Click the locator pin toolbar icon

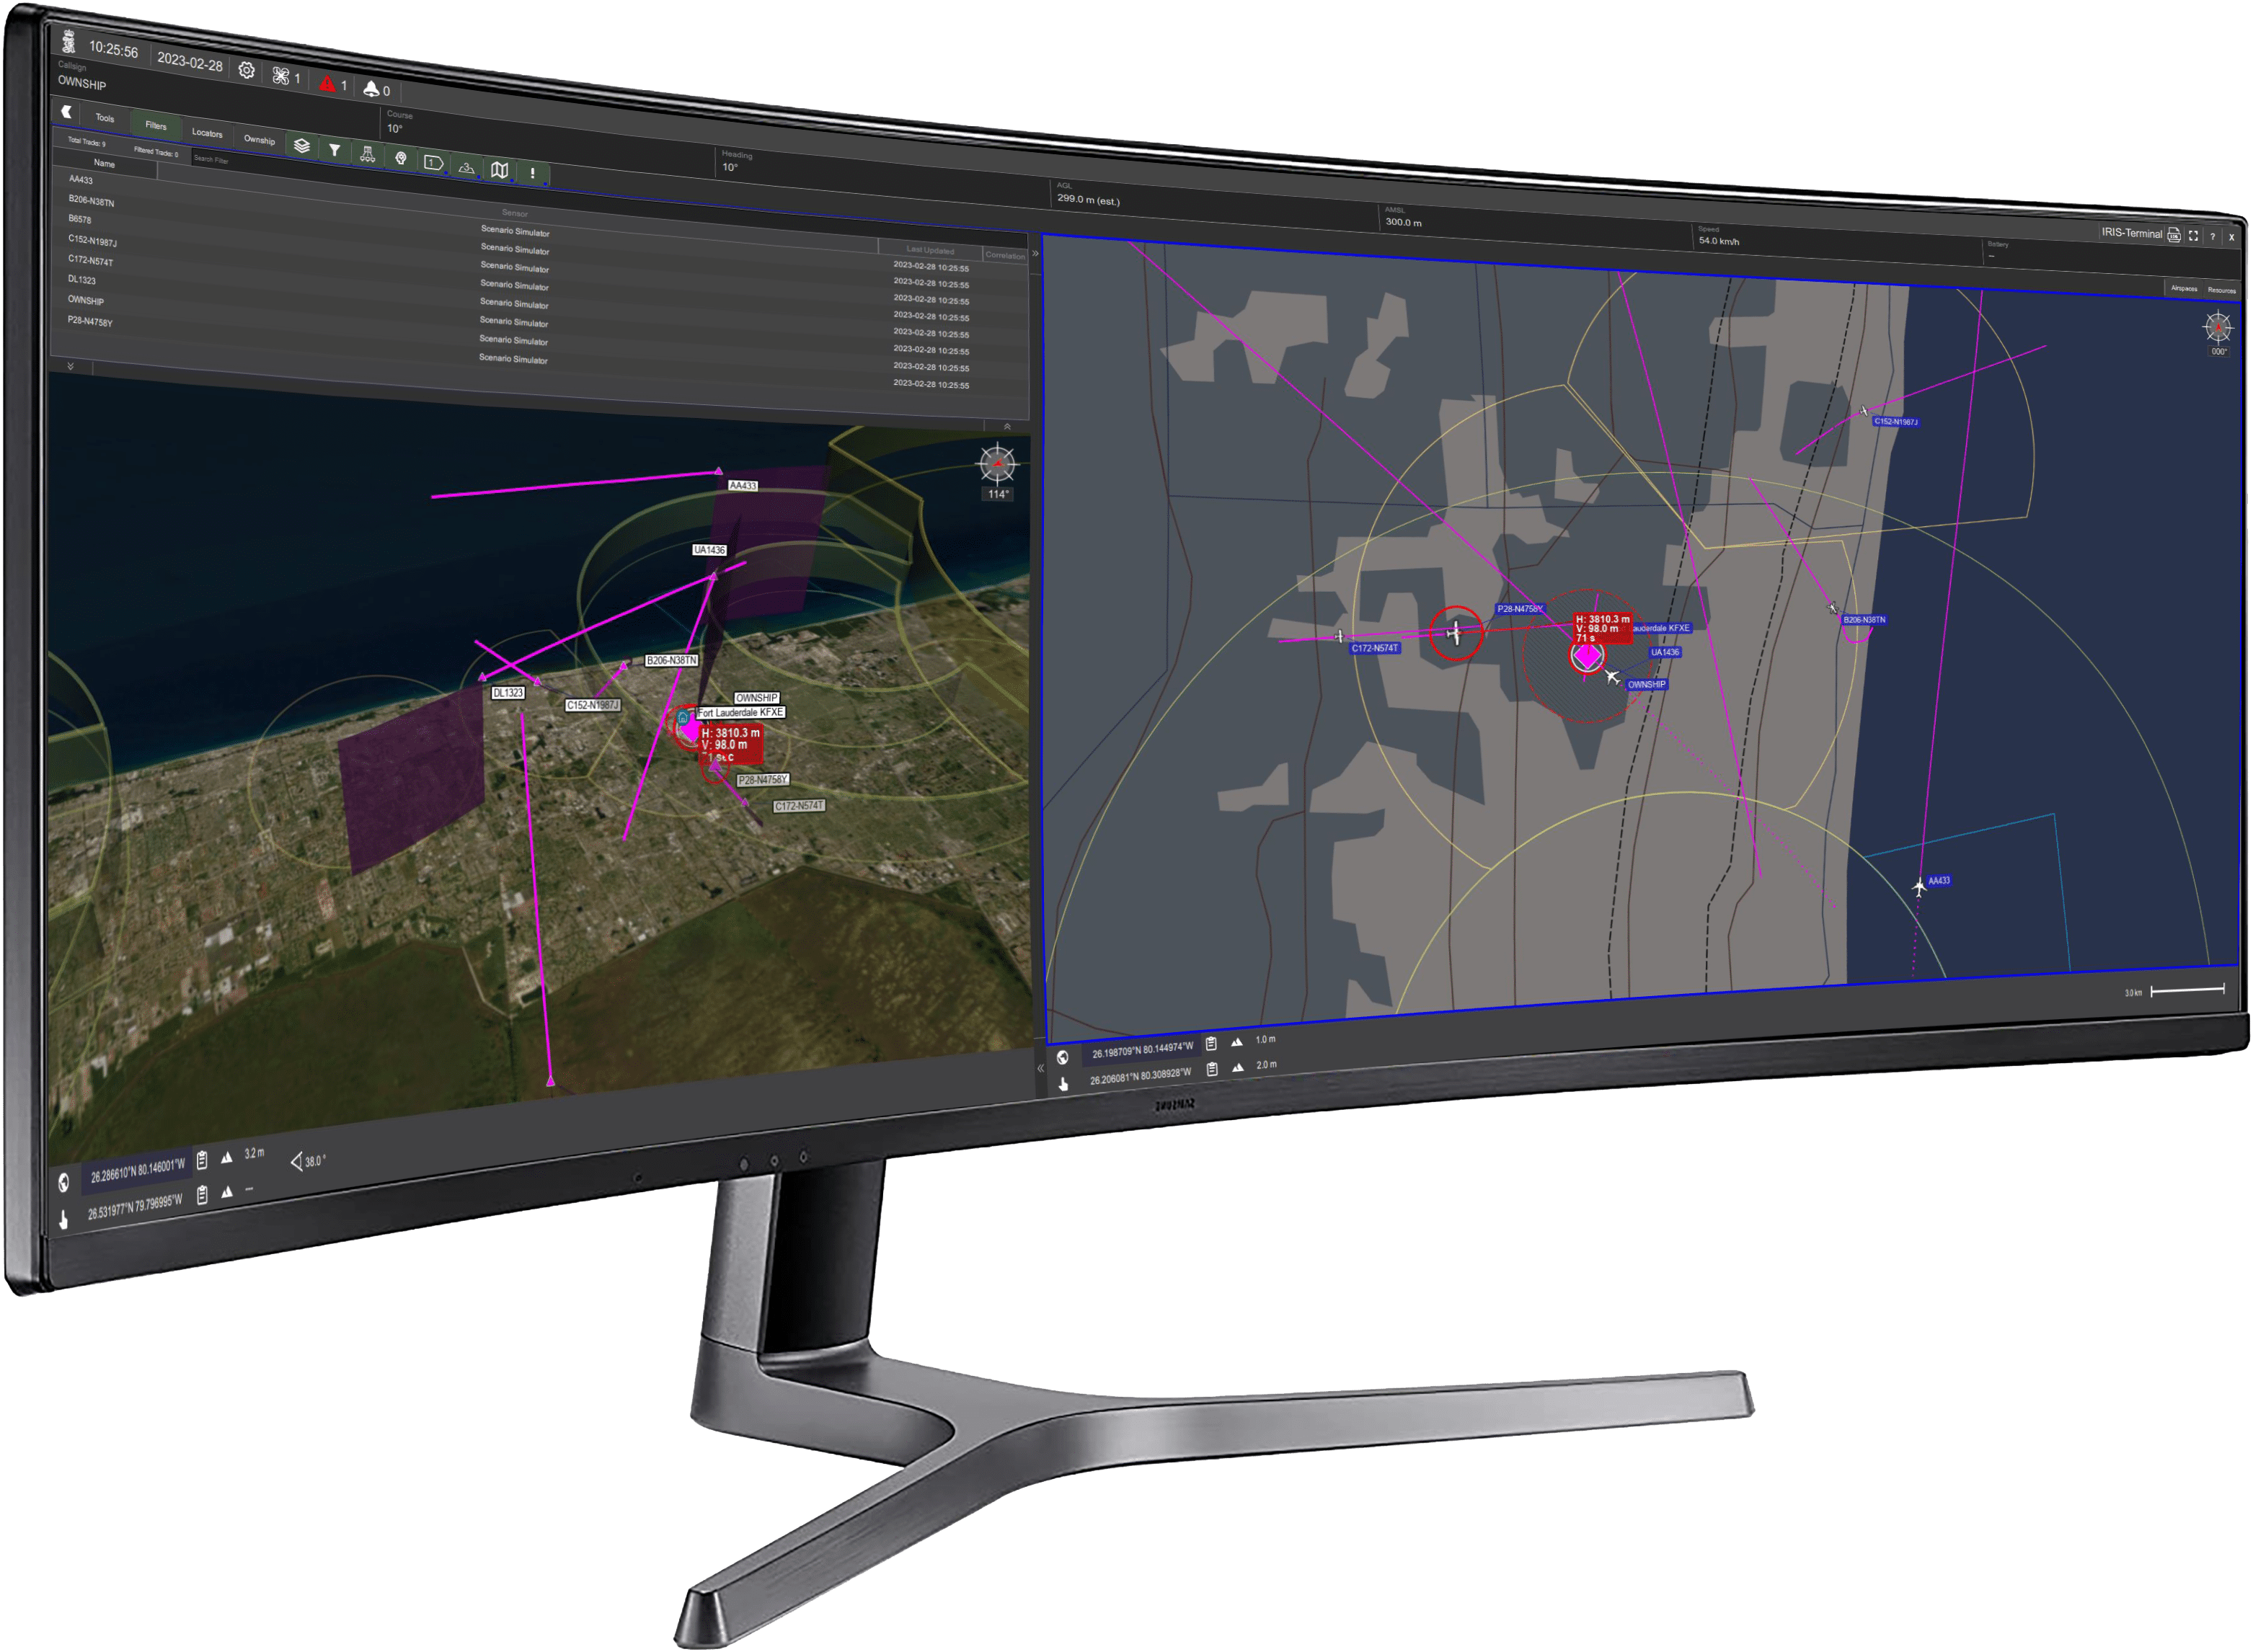pyautogui.click(x=401, y=158)
